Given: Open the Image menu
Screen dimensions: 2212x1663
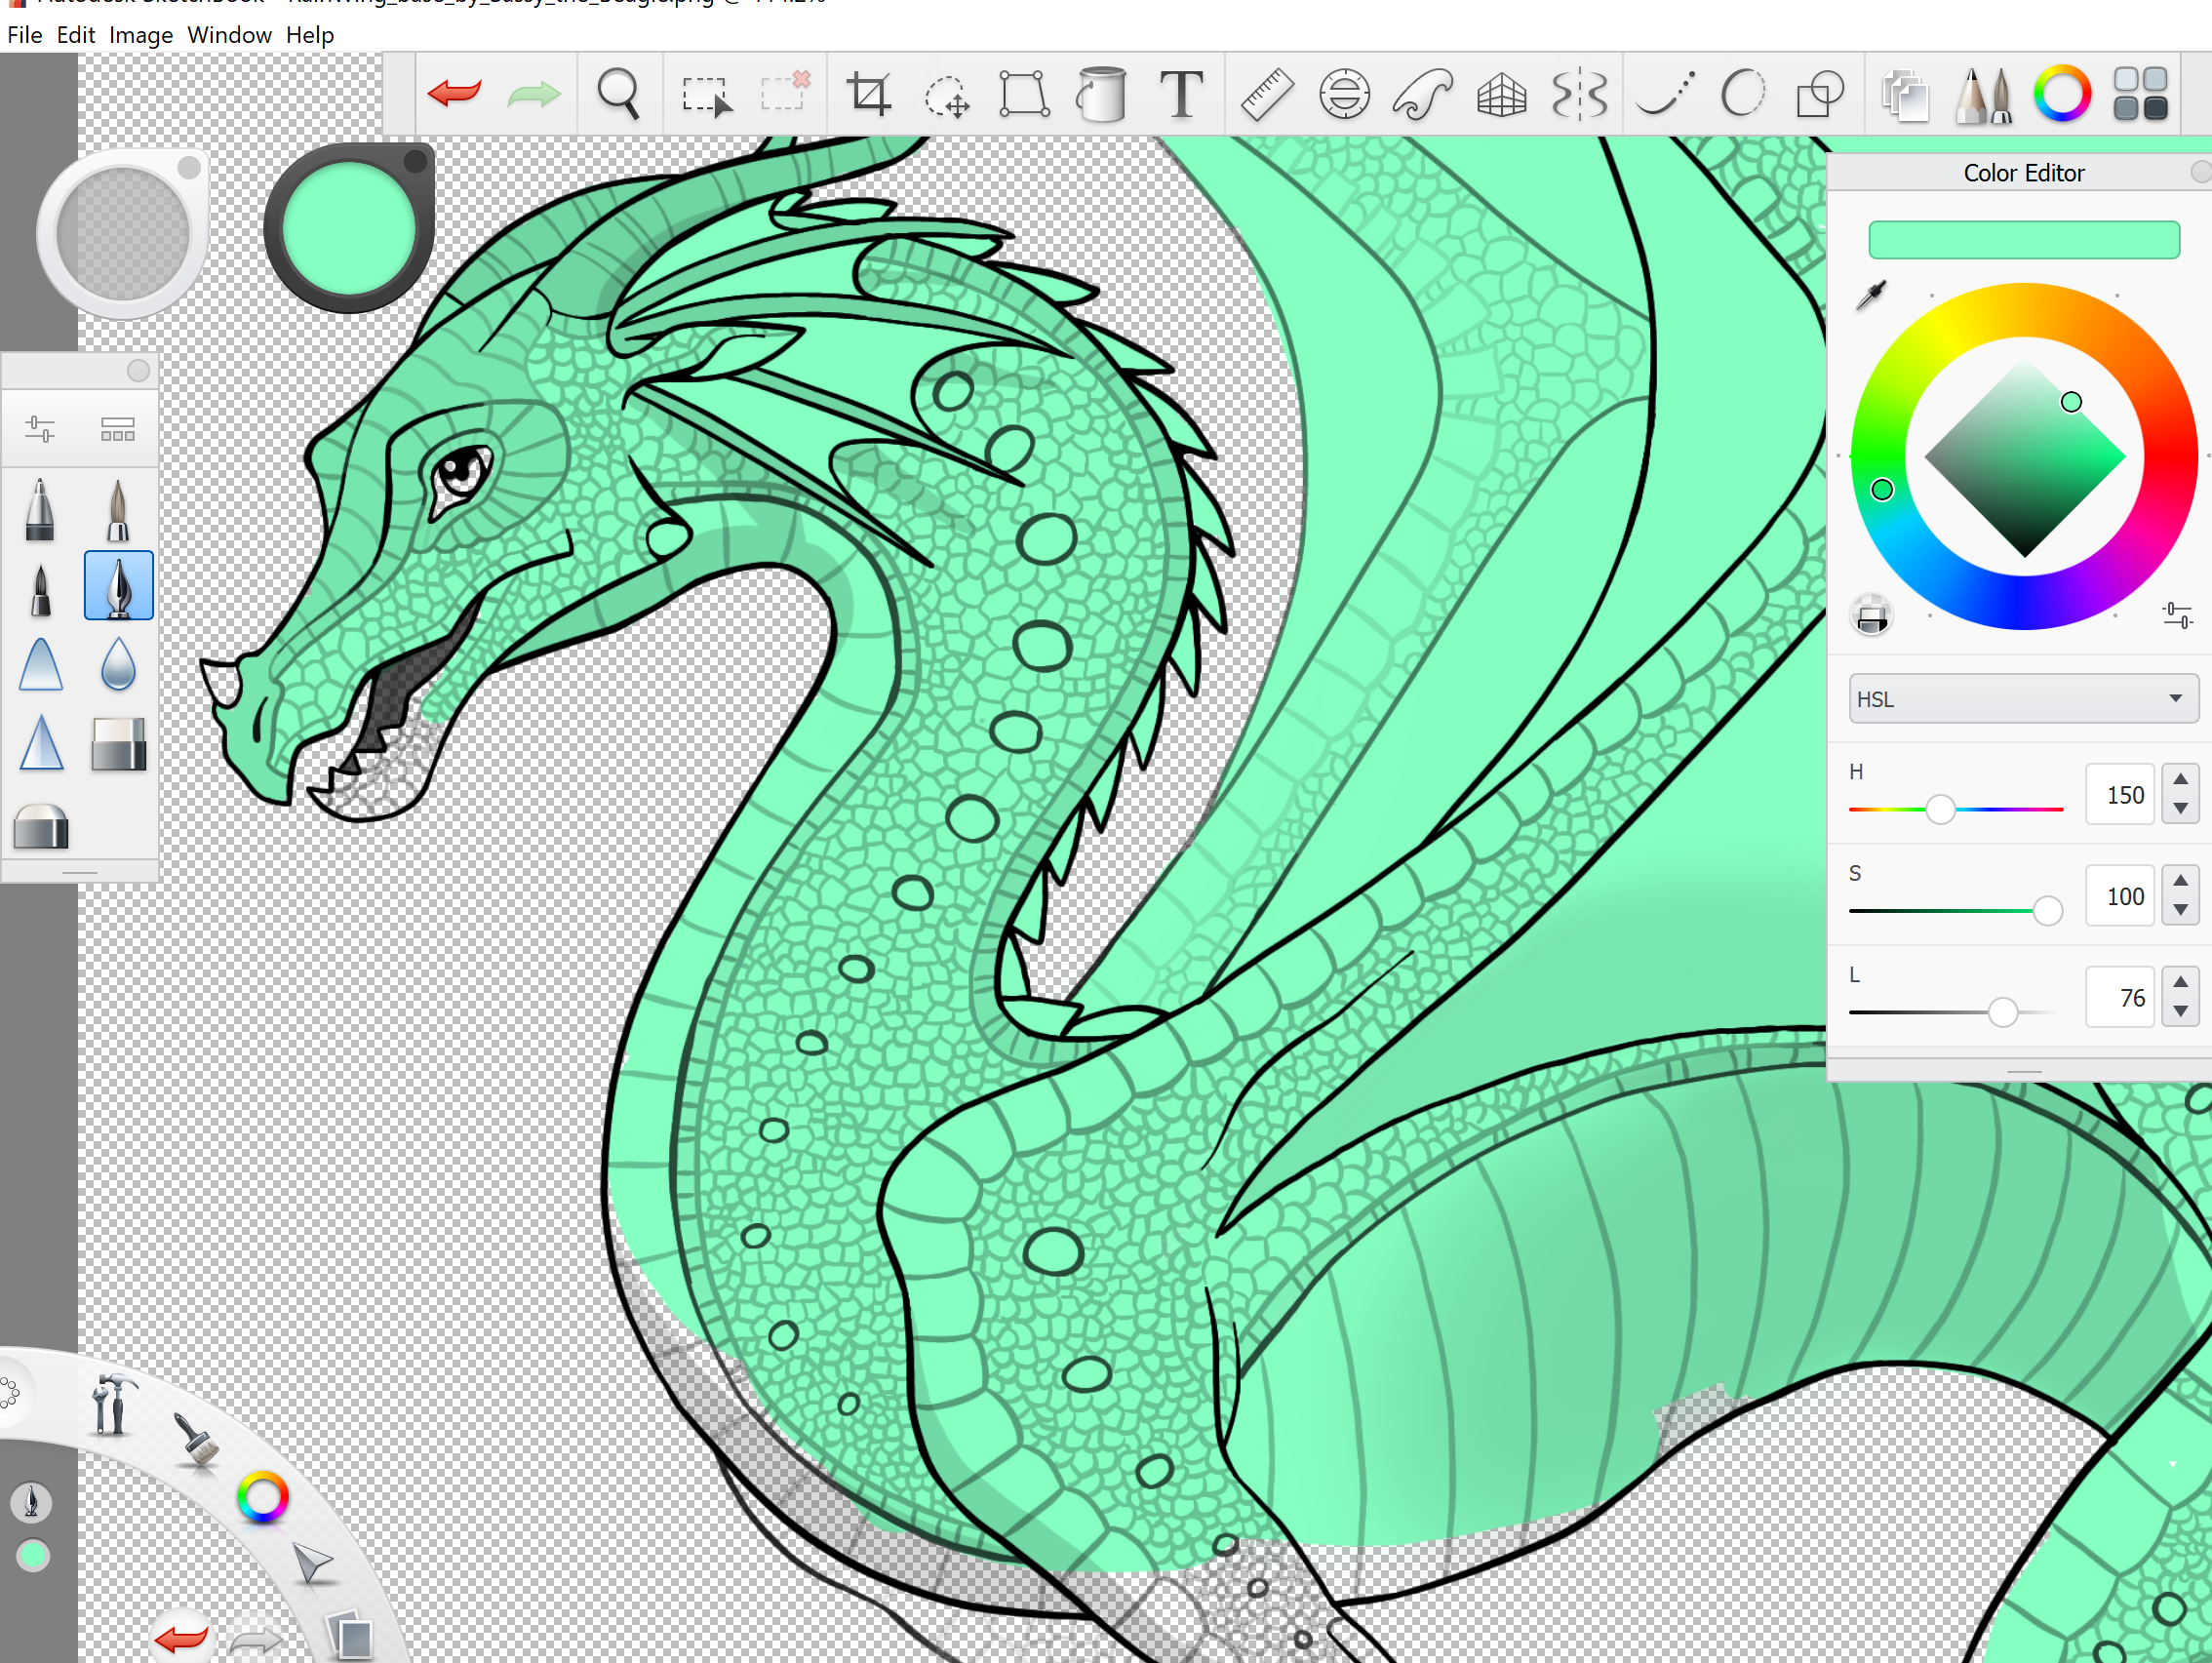Looking at the screenshot, I should coord(140,35).
